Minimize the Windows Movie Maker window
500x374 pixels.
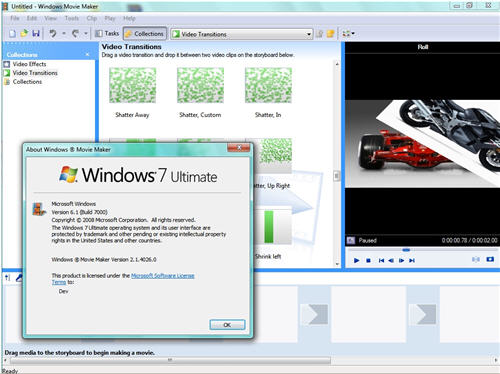pos(457,5)
